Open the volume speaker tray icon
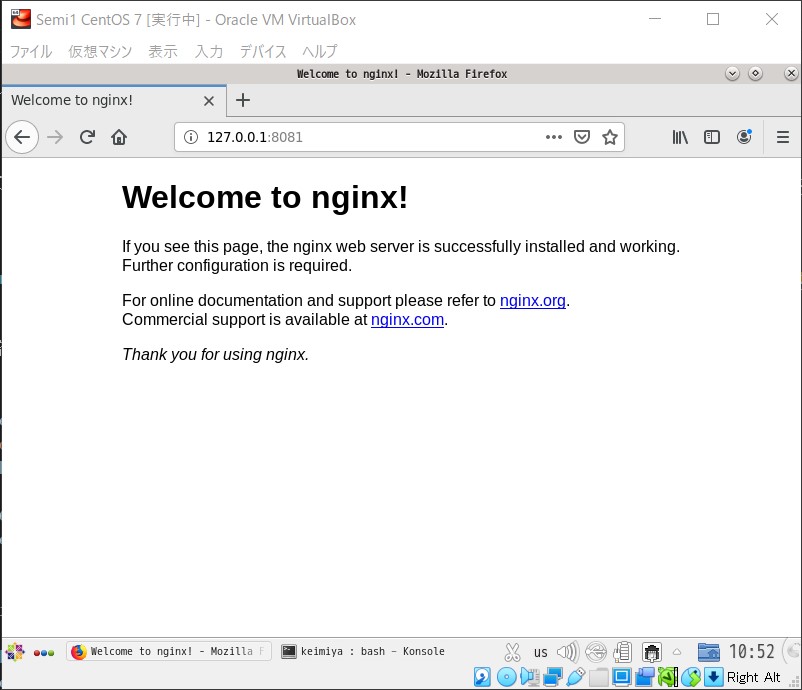 568,652
